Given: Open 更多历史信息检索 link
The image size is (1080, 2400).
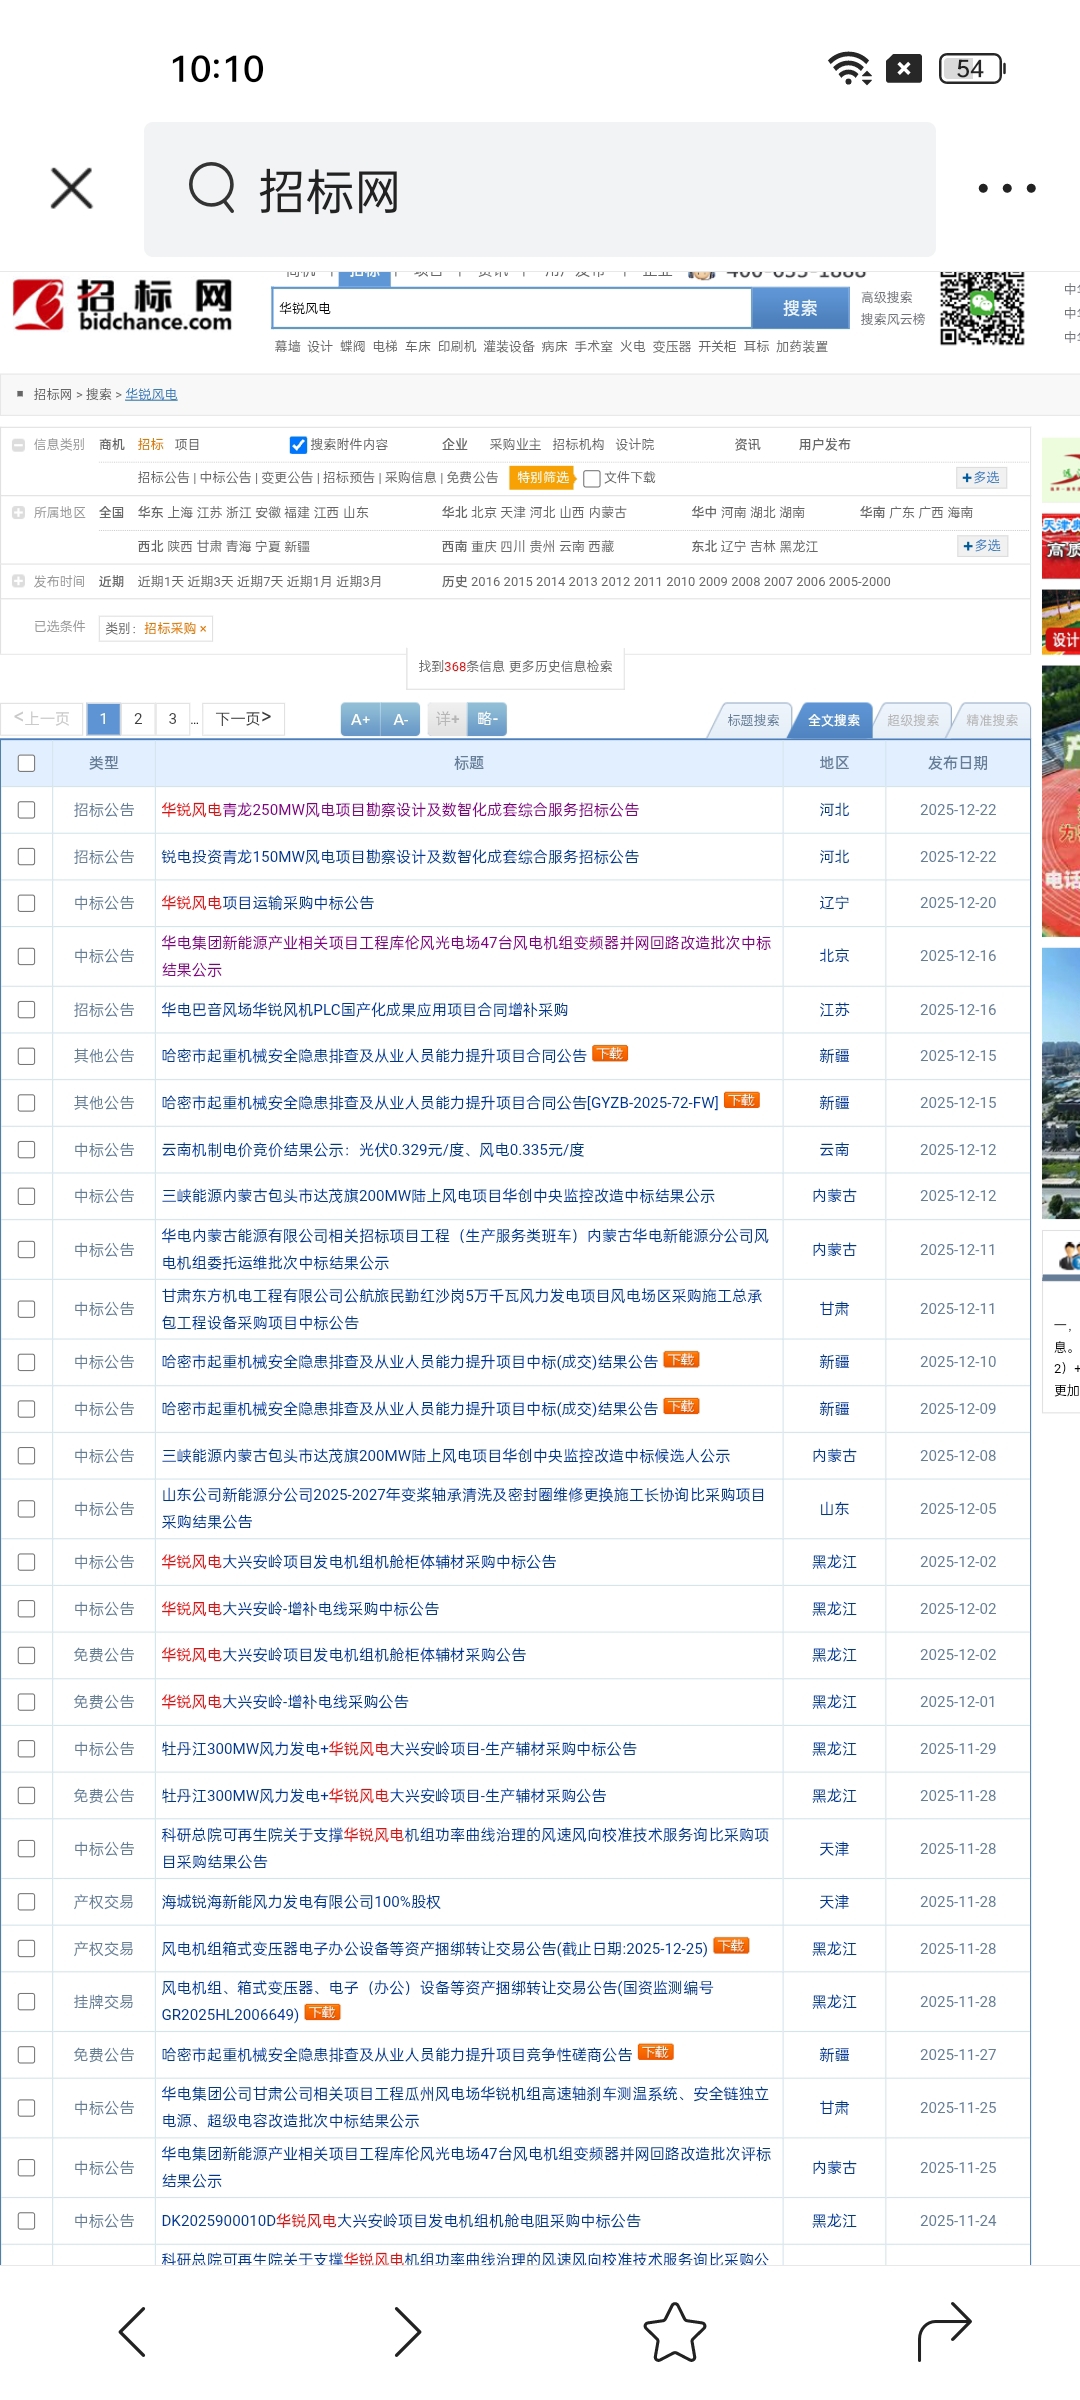Looking at the screenshot, I should [x=561, y=667].
